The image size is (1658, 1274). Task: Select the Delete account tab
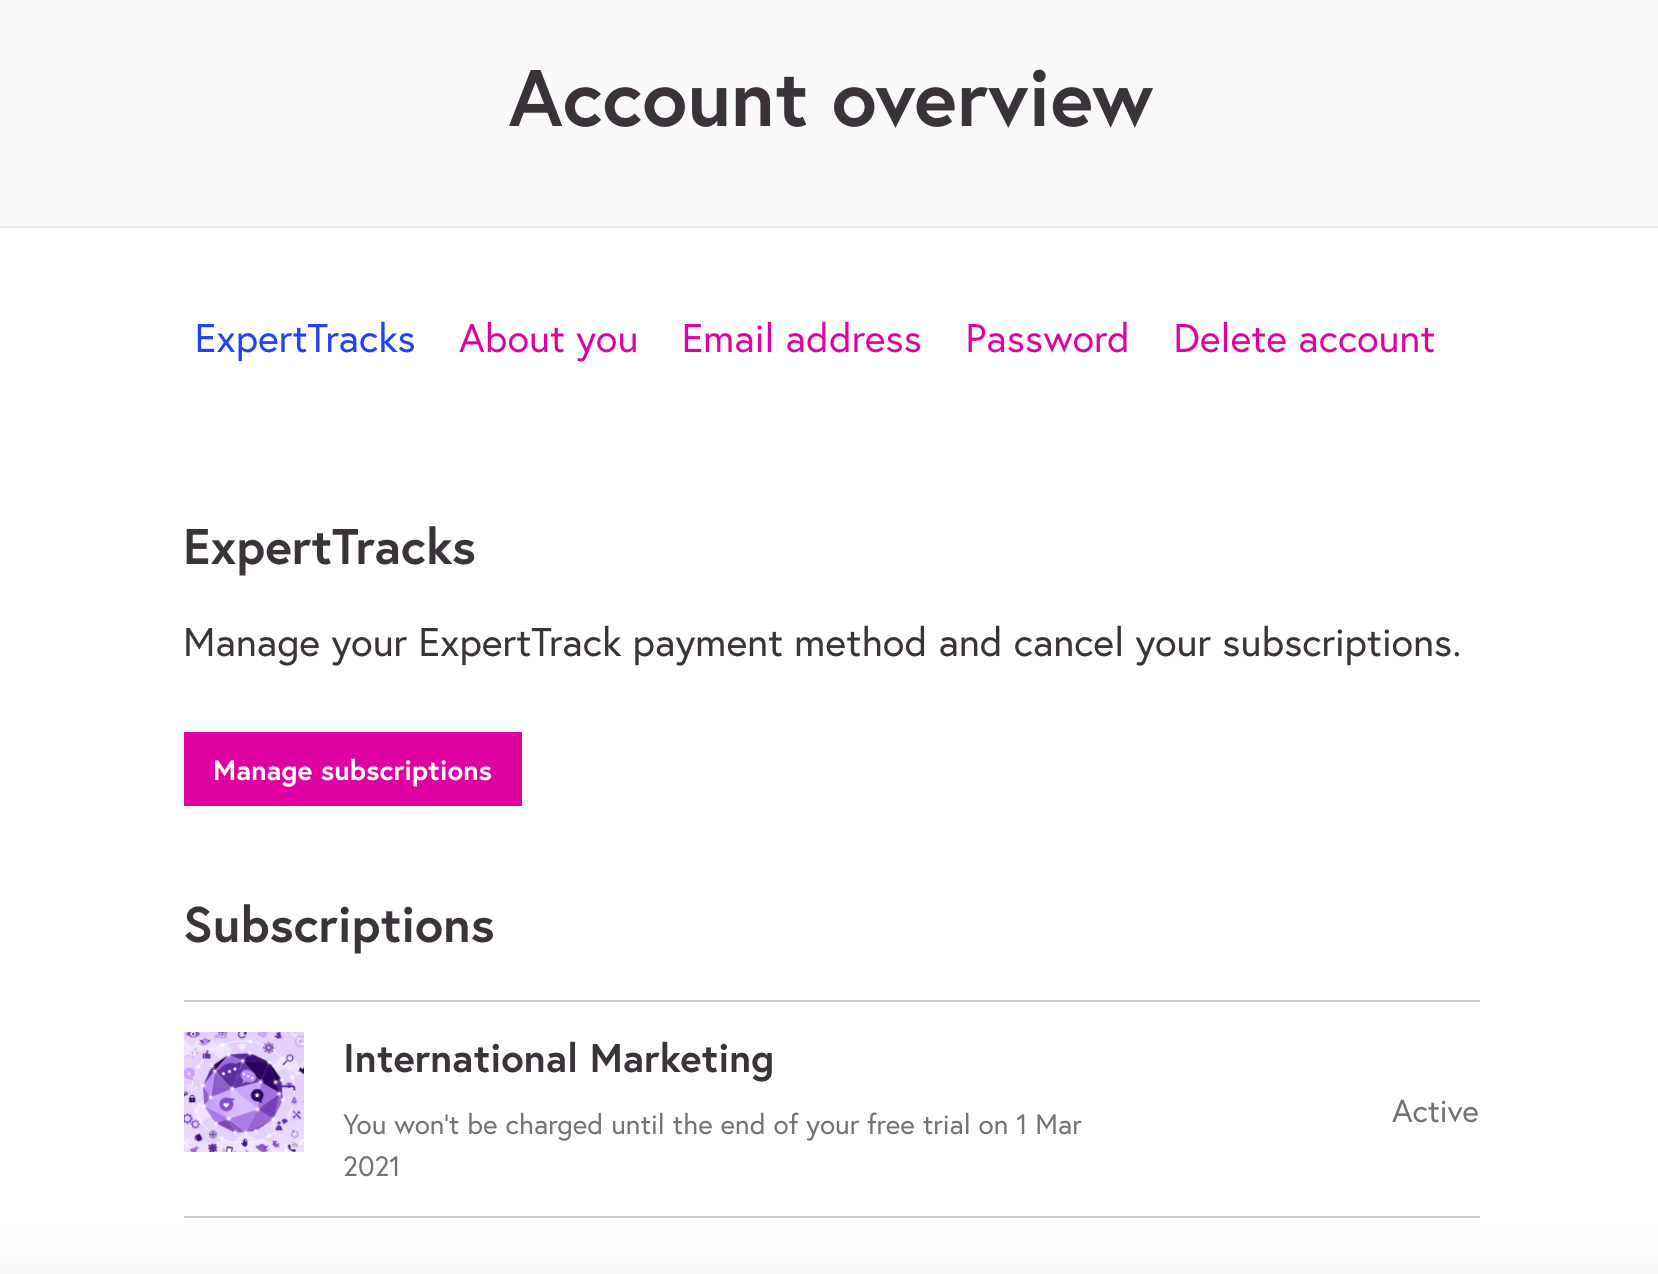click(x=1303, y=340)
